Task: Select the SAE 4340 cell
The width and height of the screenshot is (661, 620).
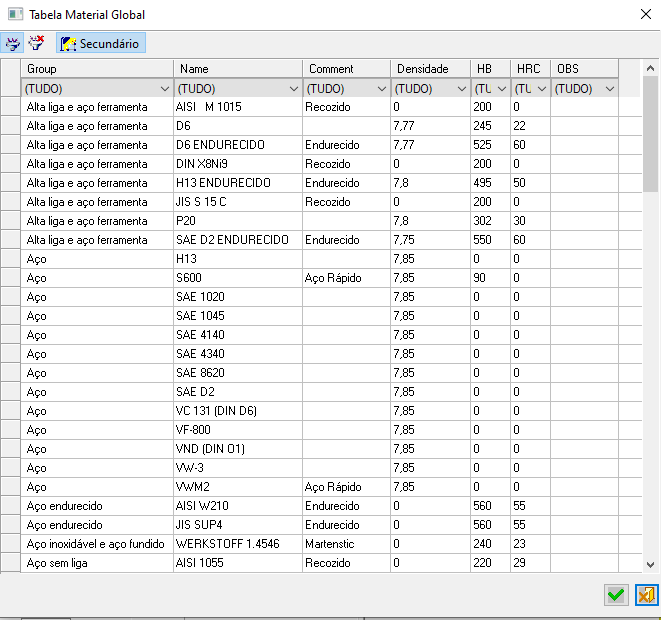Action: click(x=238, y=354)
